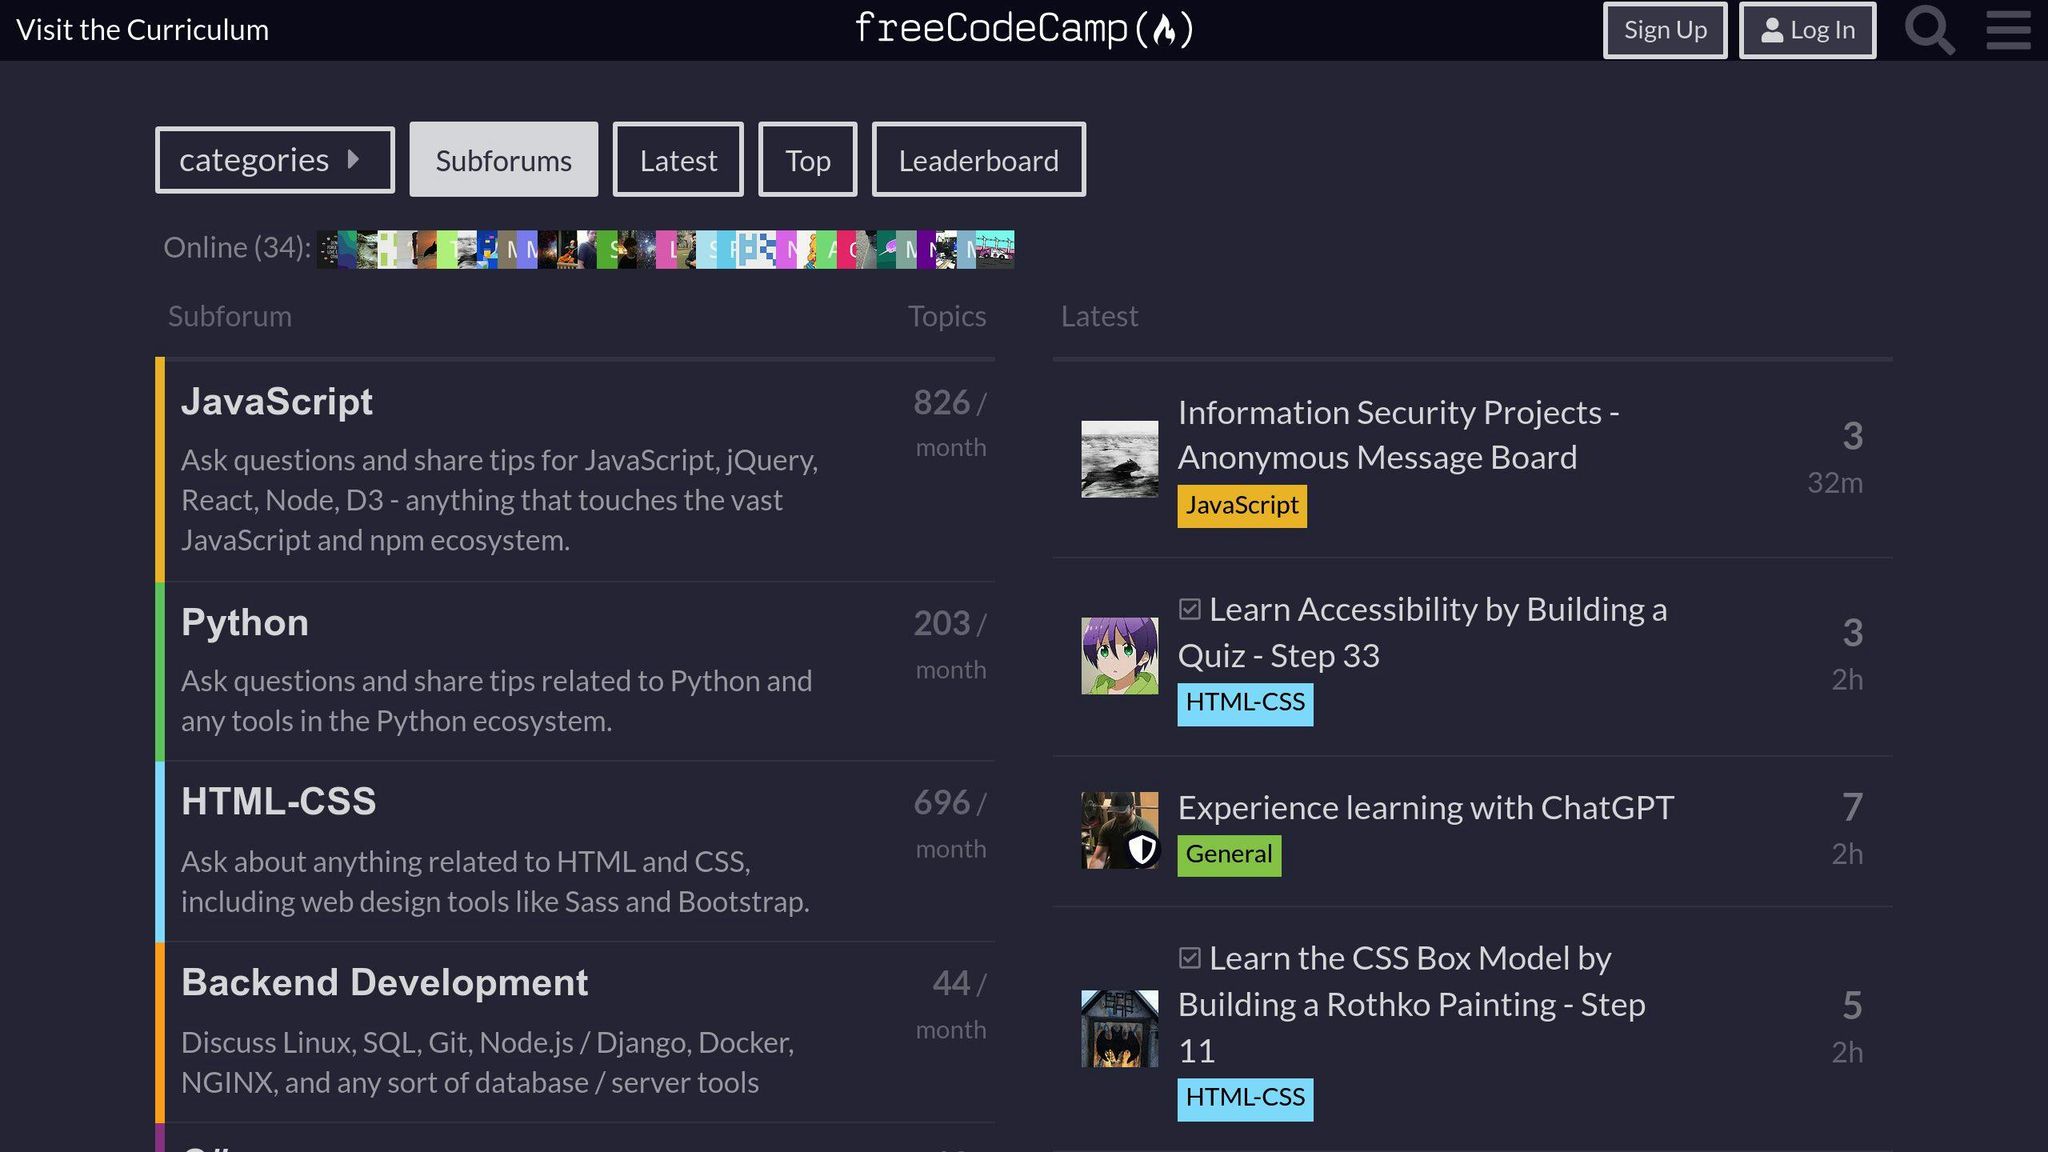The image size is (2048, 1152).
Task: Open the Leaderboard view
Action: coord(979,158)
